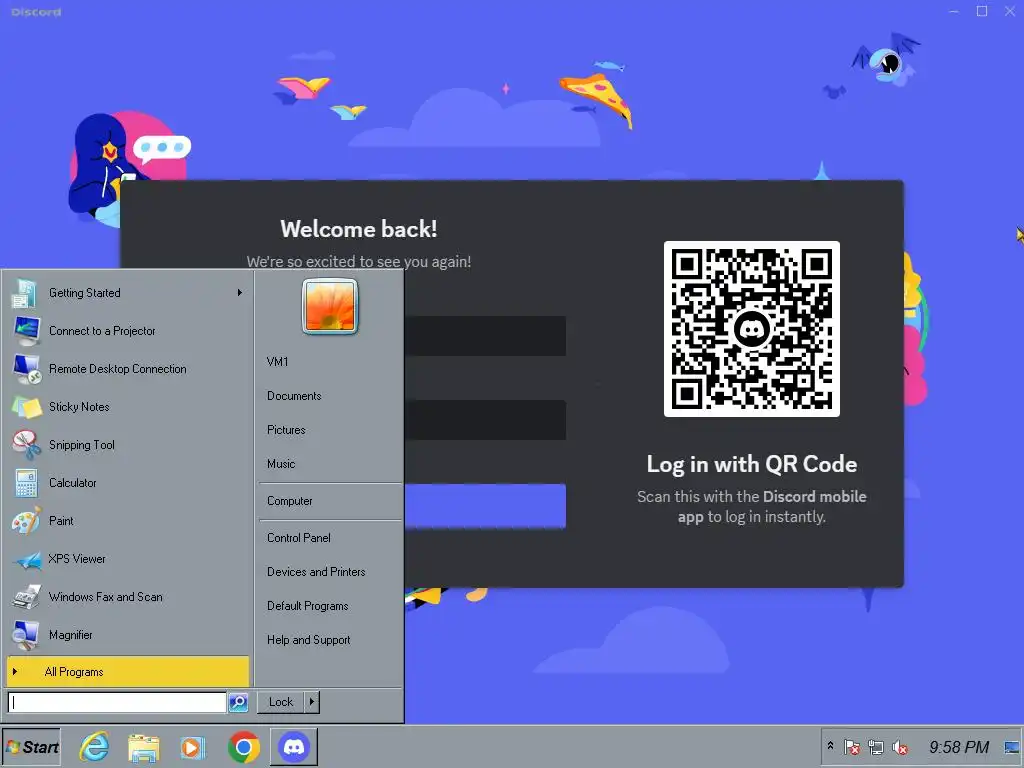This screenshot has width=1024, height=768.
Task: Click the Remote Desktop Connection icon
Action: 26,369
